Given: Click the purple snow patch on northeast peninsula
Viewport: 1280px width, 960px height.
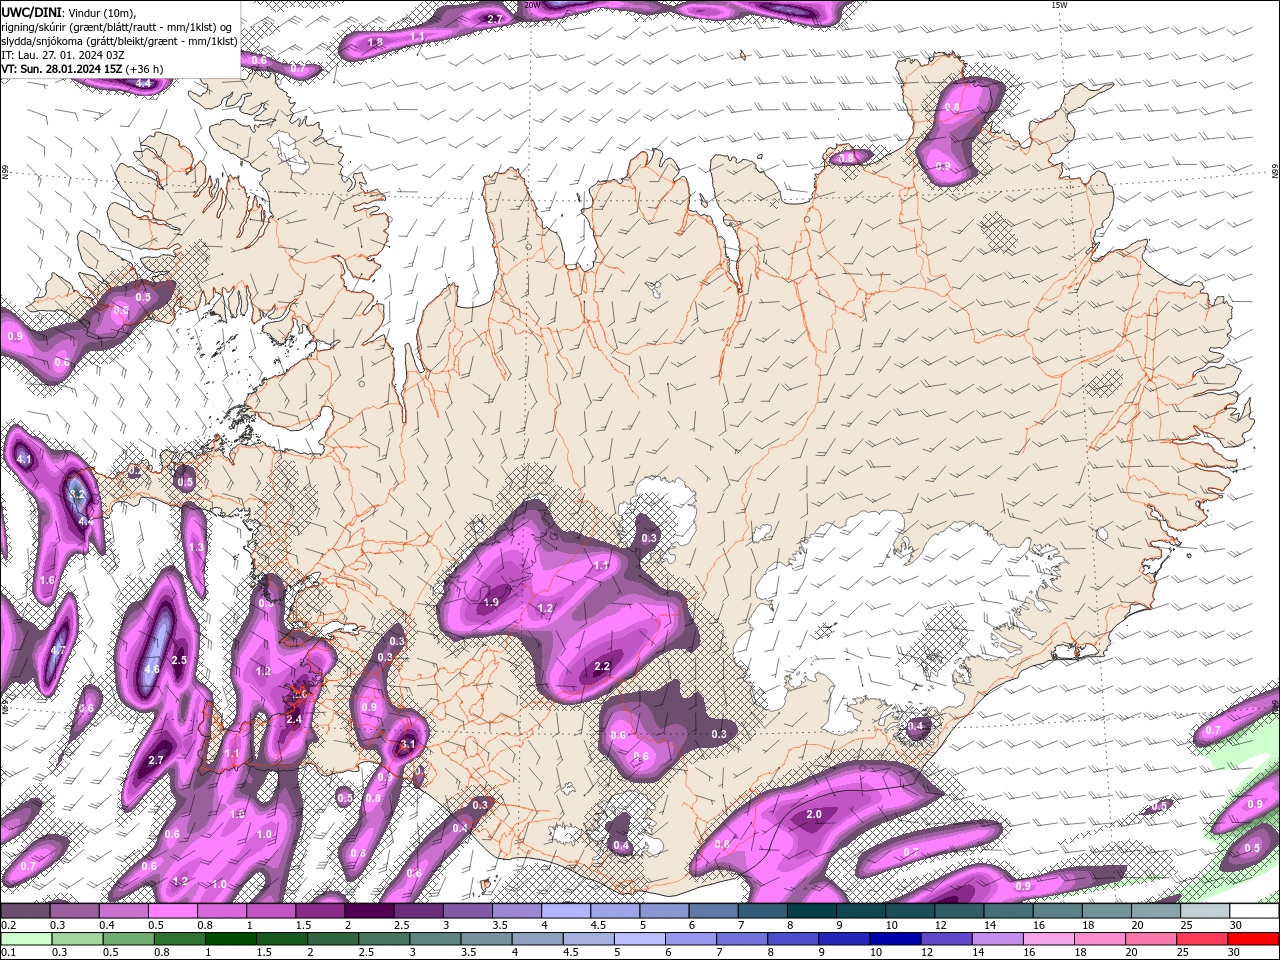Looking at the screenshot, I should coord(960,130).
